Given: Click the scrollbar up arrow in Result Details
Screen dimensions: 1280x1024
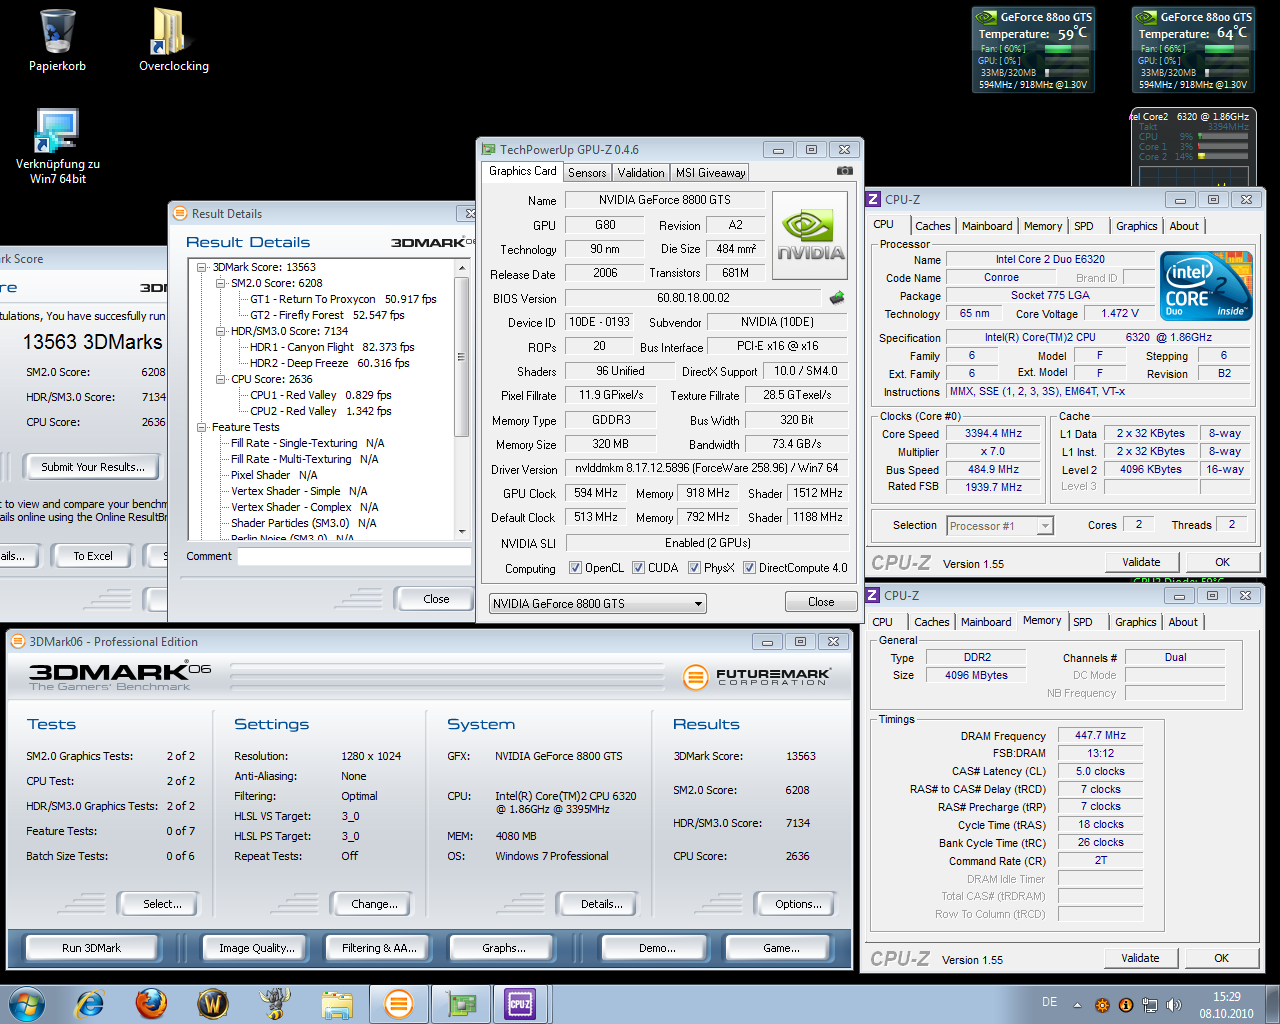Looking at the screenshot, I should (x=461, y=268).
